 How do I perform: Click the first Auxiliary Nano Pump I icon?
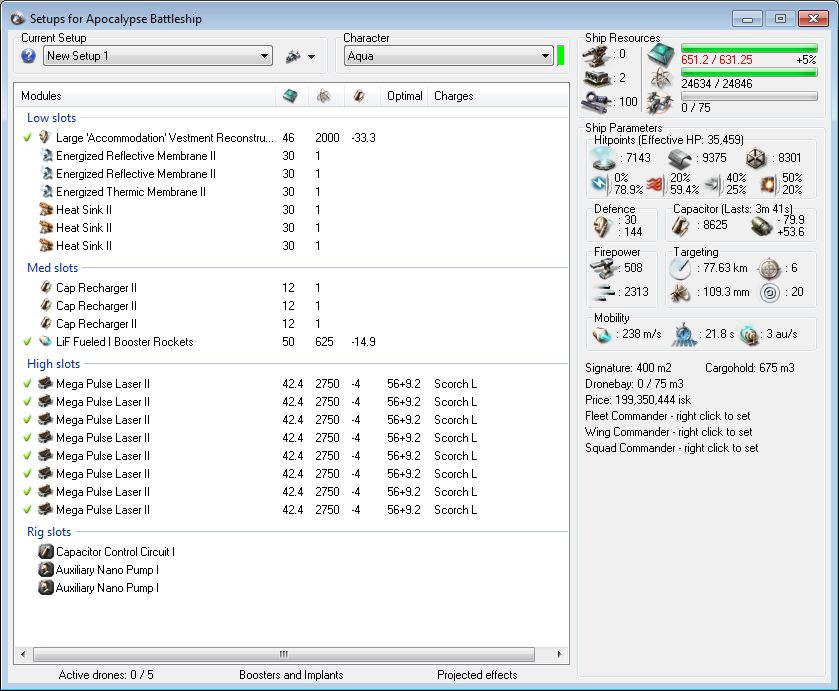(x=46, y=569)
